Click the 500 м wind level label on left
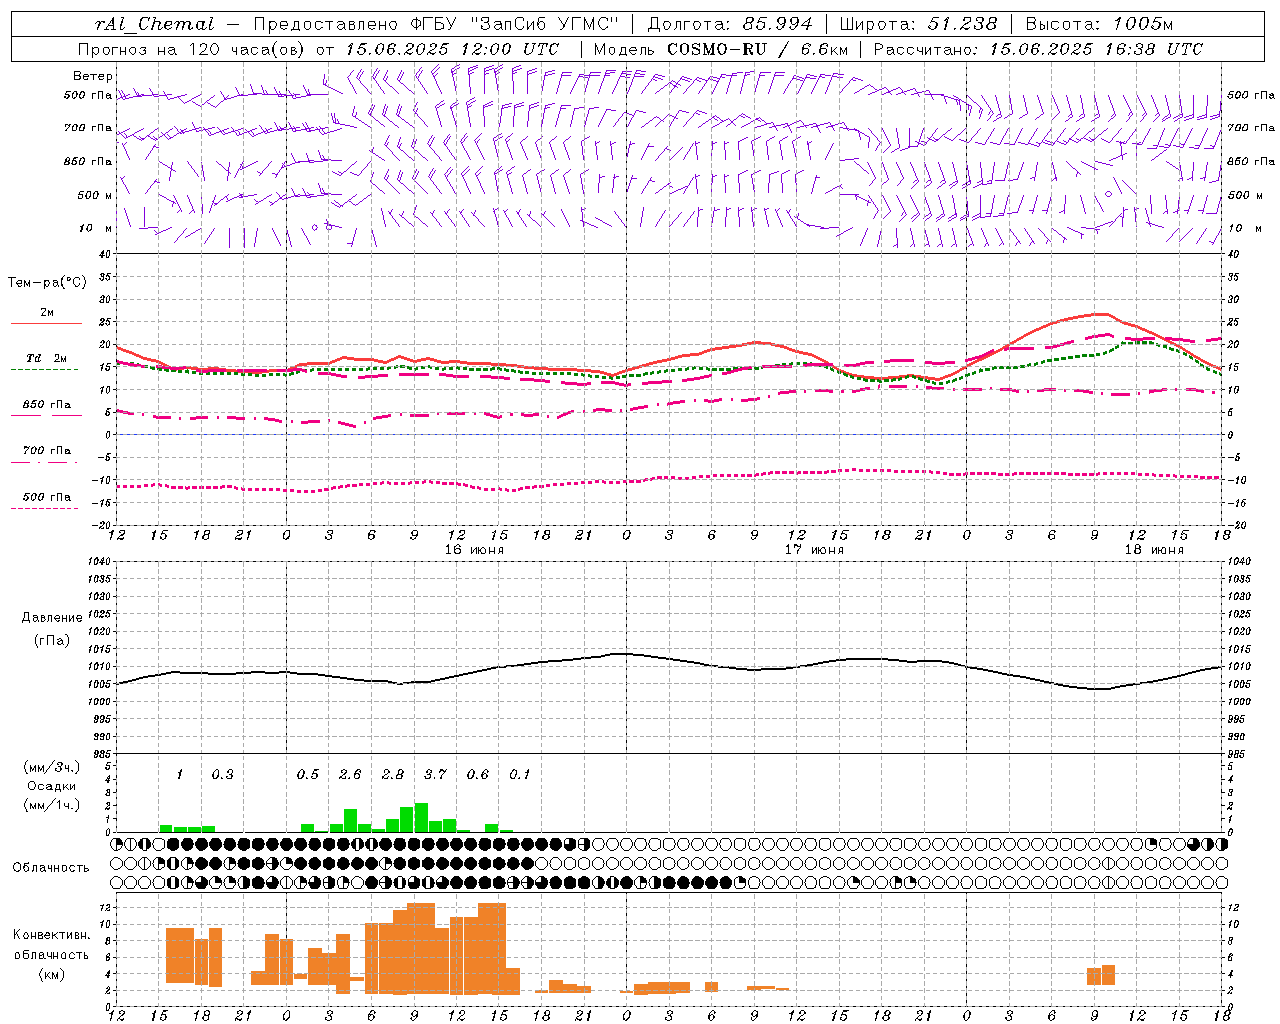Image resolution: width=1280 pixels, height=1024 pixels. click(x=95, y=196)
